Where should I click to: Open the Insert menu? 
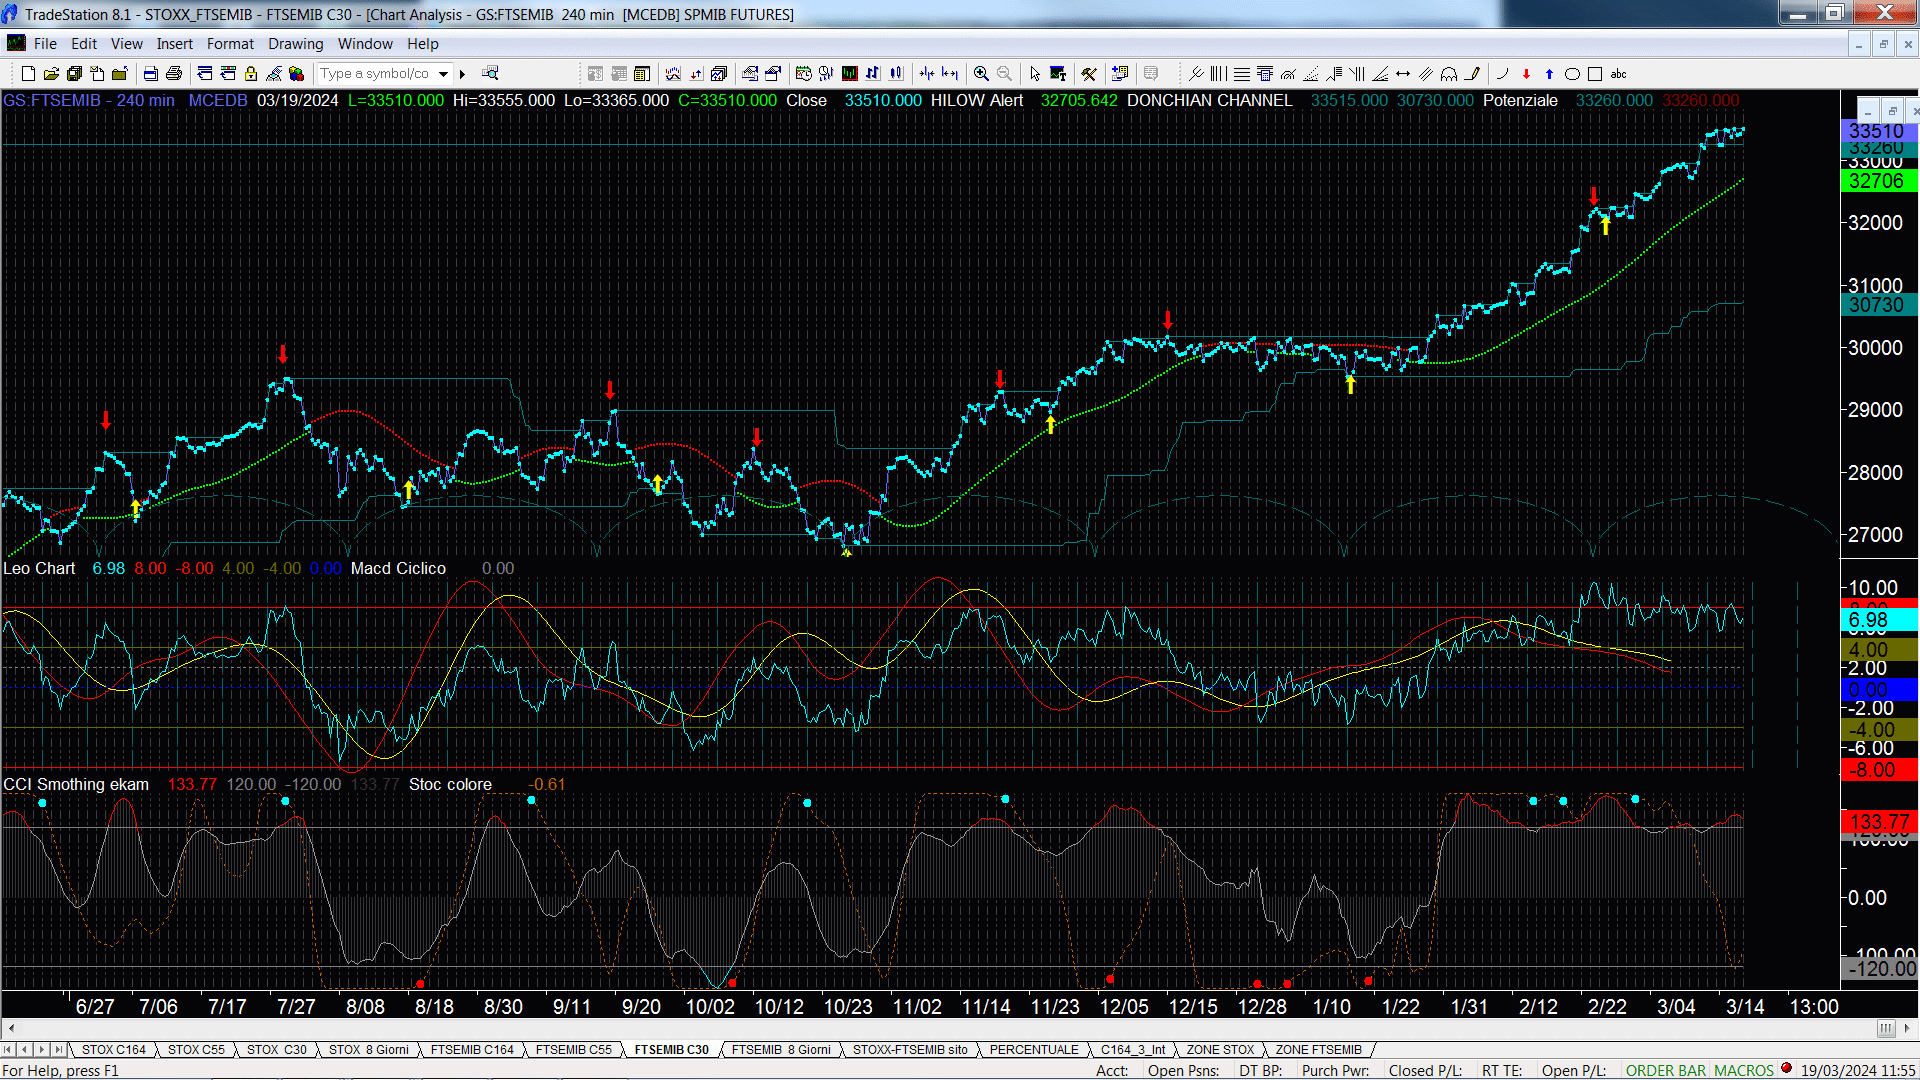point(174,43)
